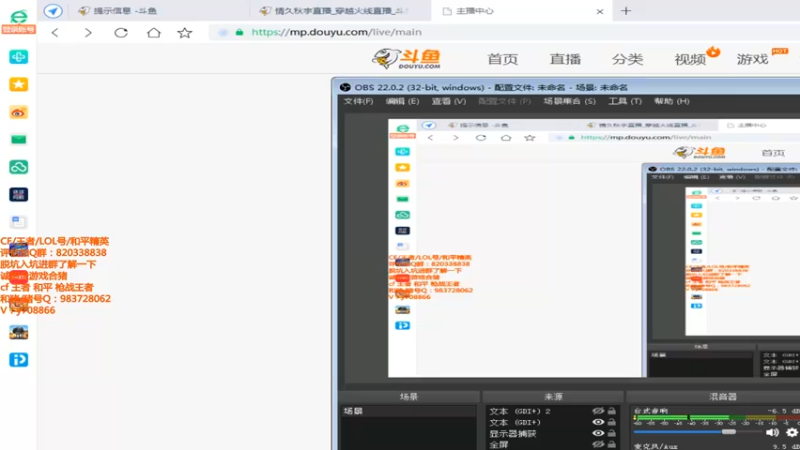This screenshot has height=450, width=800.
Task: Click the -6.5 dB level readout
Action: coord(784,411)
